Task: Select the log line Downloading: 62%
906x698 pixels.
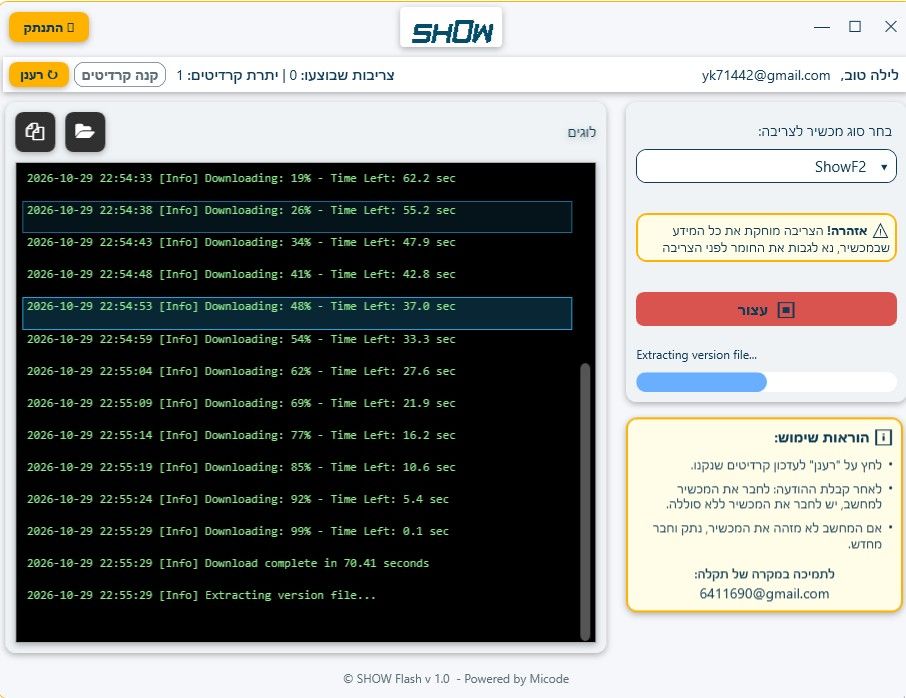Action: (241, 371)
